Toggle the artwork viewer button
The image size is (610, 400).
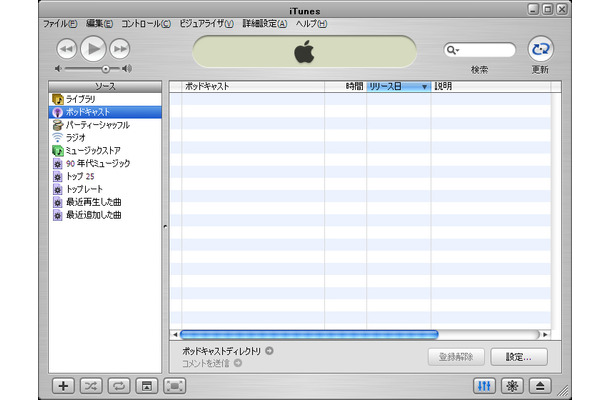[x=147, y=386]
